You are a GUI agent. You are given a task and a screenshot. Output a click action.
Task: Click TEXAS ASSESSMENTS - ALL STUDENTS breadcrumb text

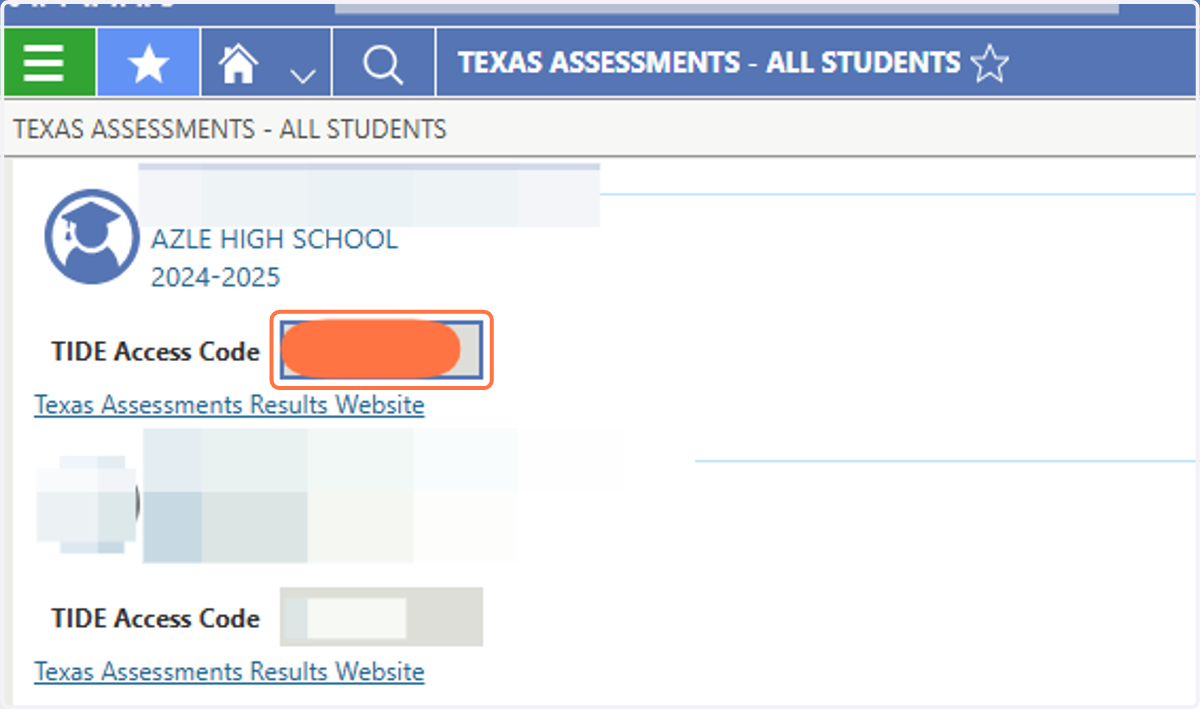click(x=230, y=129)
